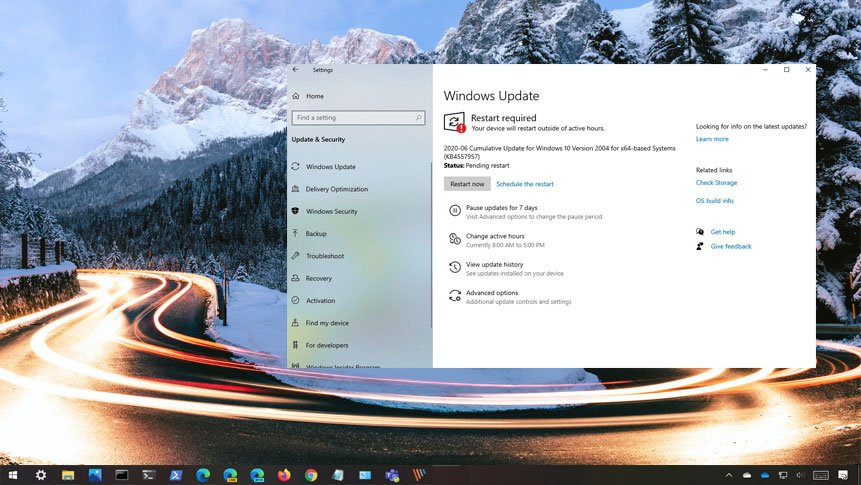Click the OS build info link
This screenshot has height=485, width=861.
pos(714,201)
